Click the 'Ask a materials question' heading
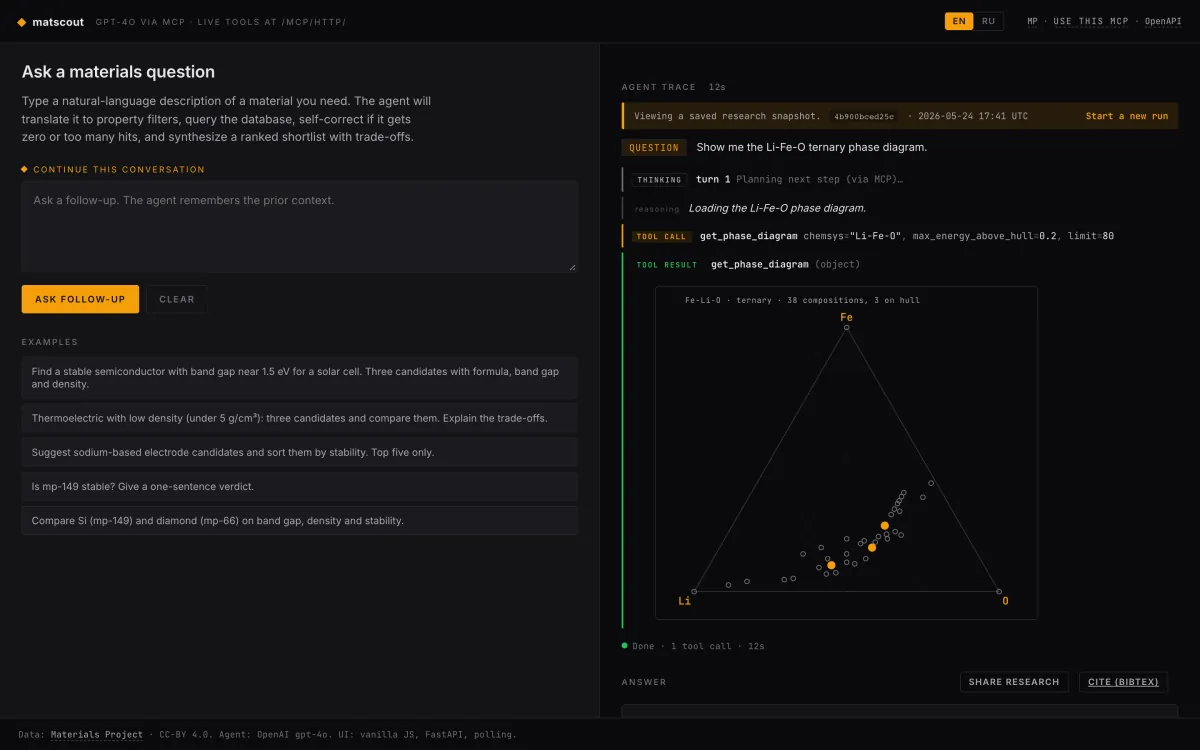The width and height of the screenshot is (1200, 750). click(118, 72)
